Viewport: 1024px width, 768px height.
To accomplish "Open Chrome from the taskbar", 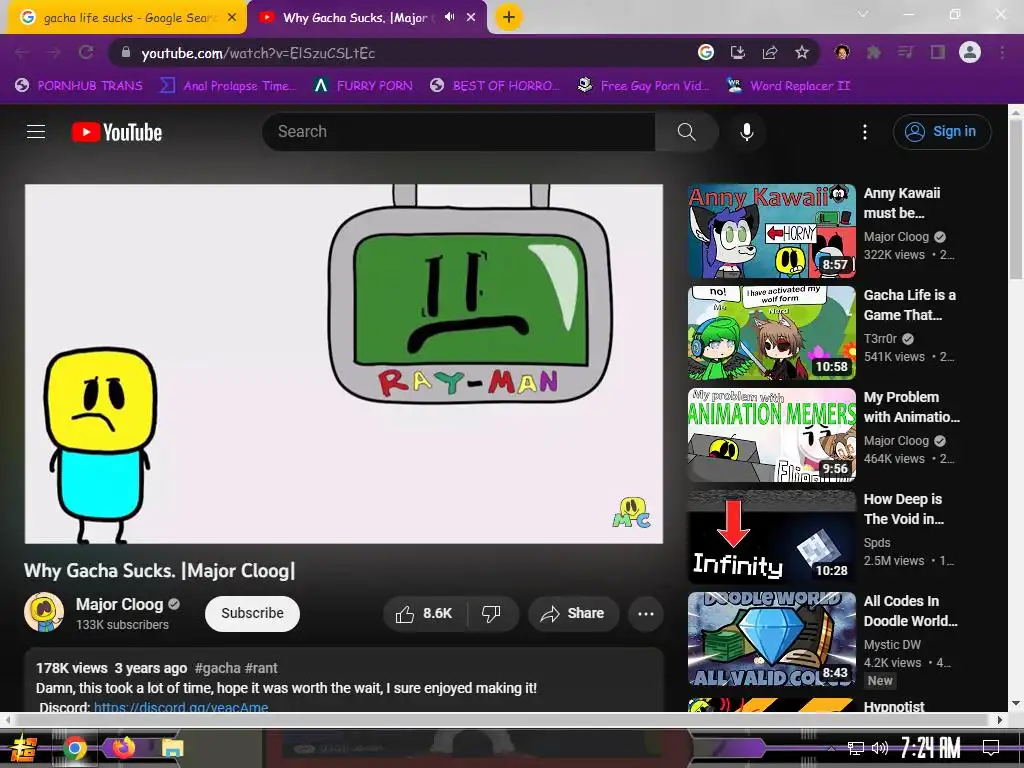I will [x=74, y=748].
